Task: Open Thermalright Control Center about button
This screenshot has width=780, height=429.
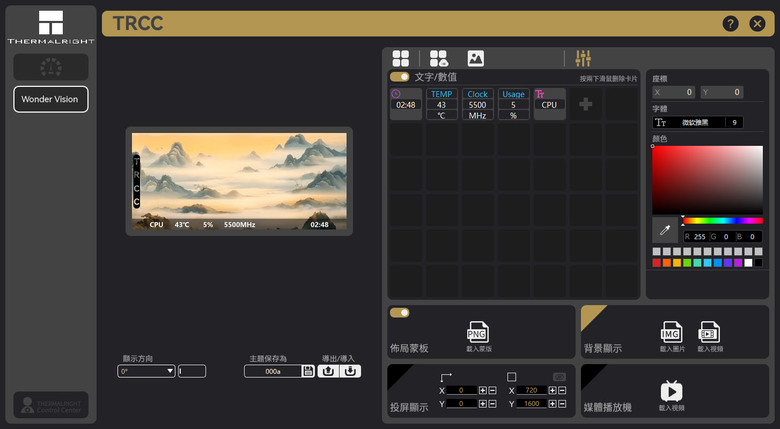Action: [50, 405]
